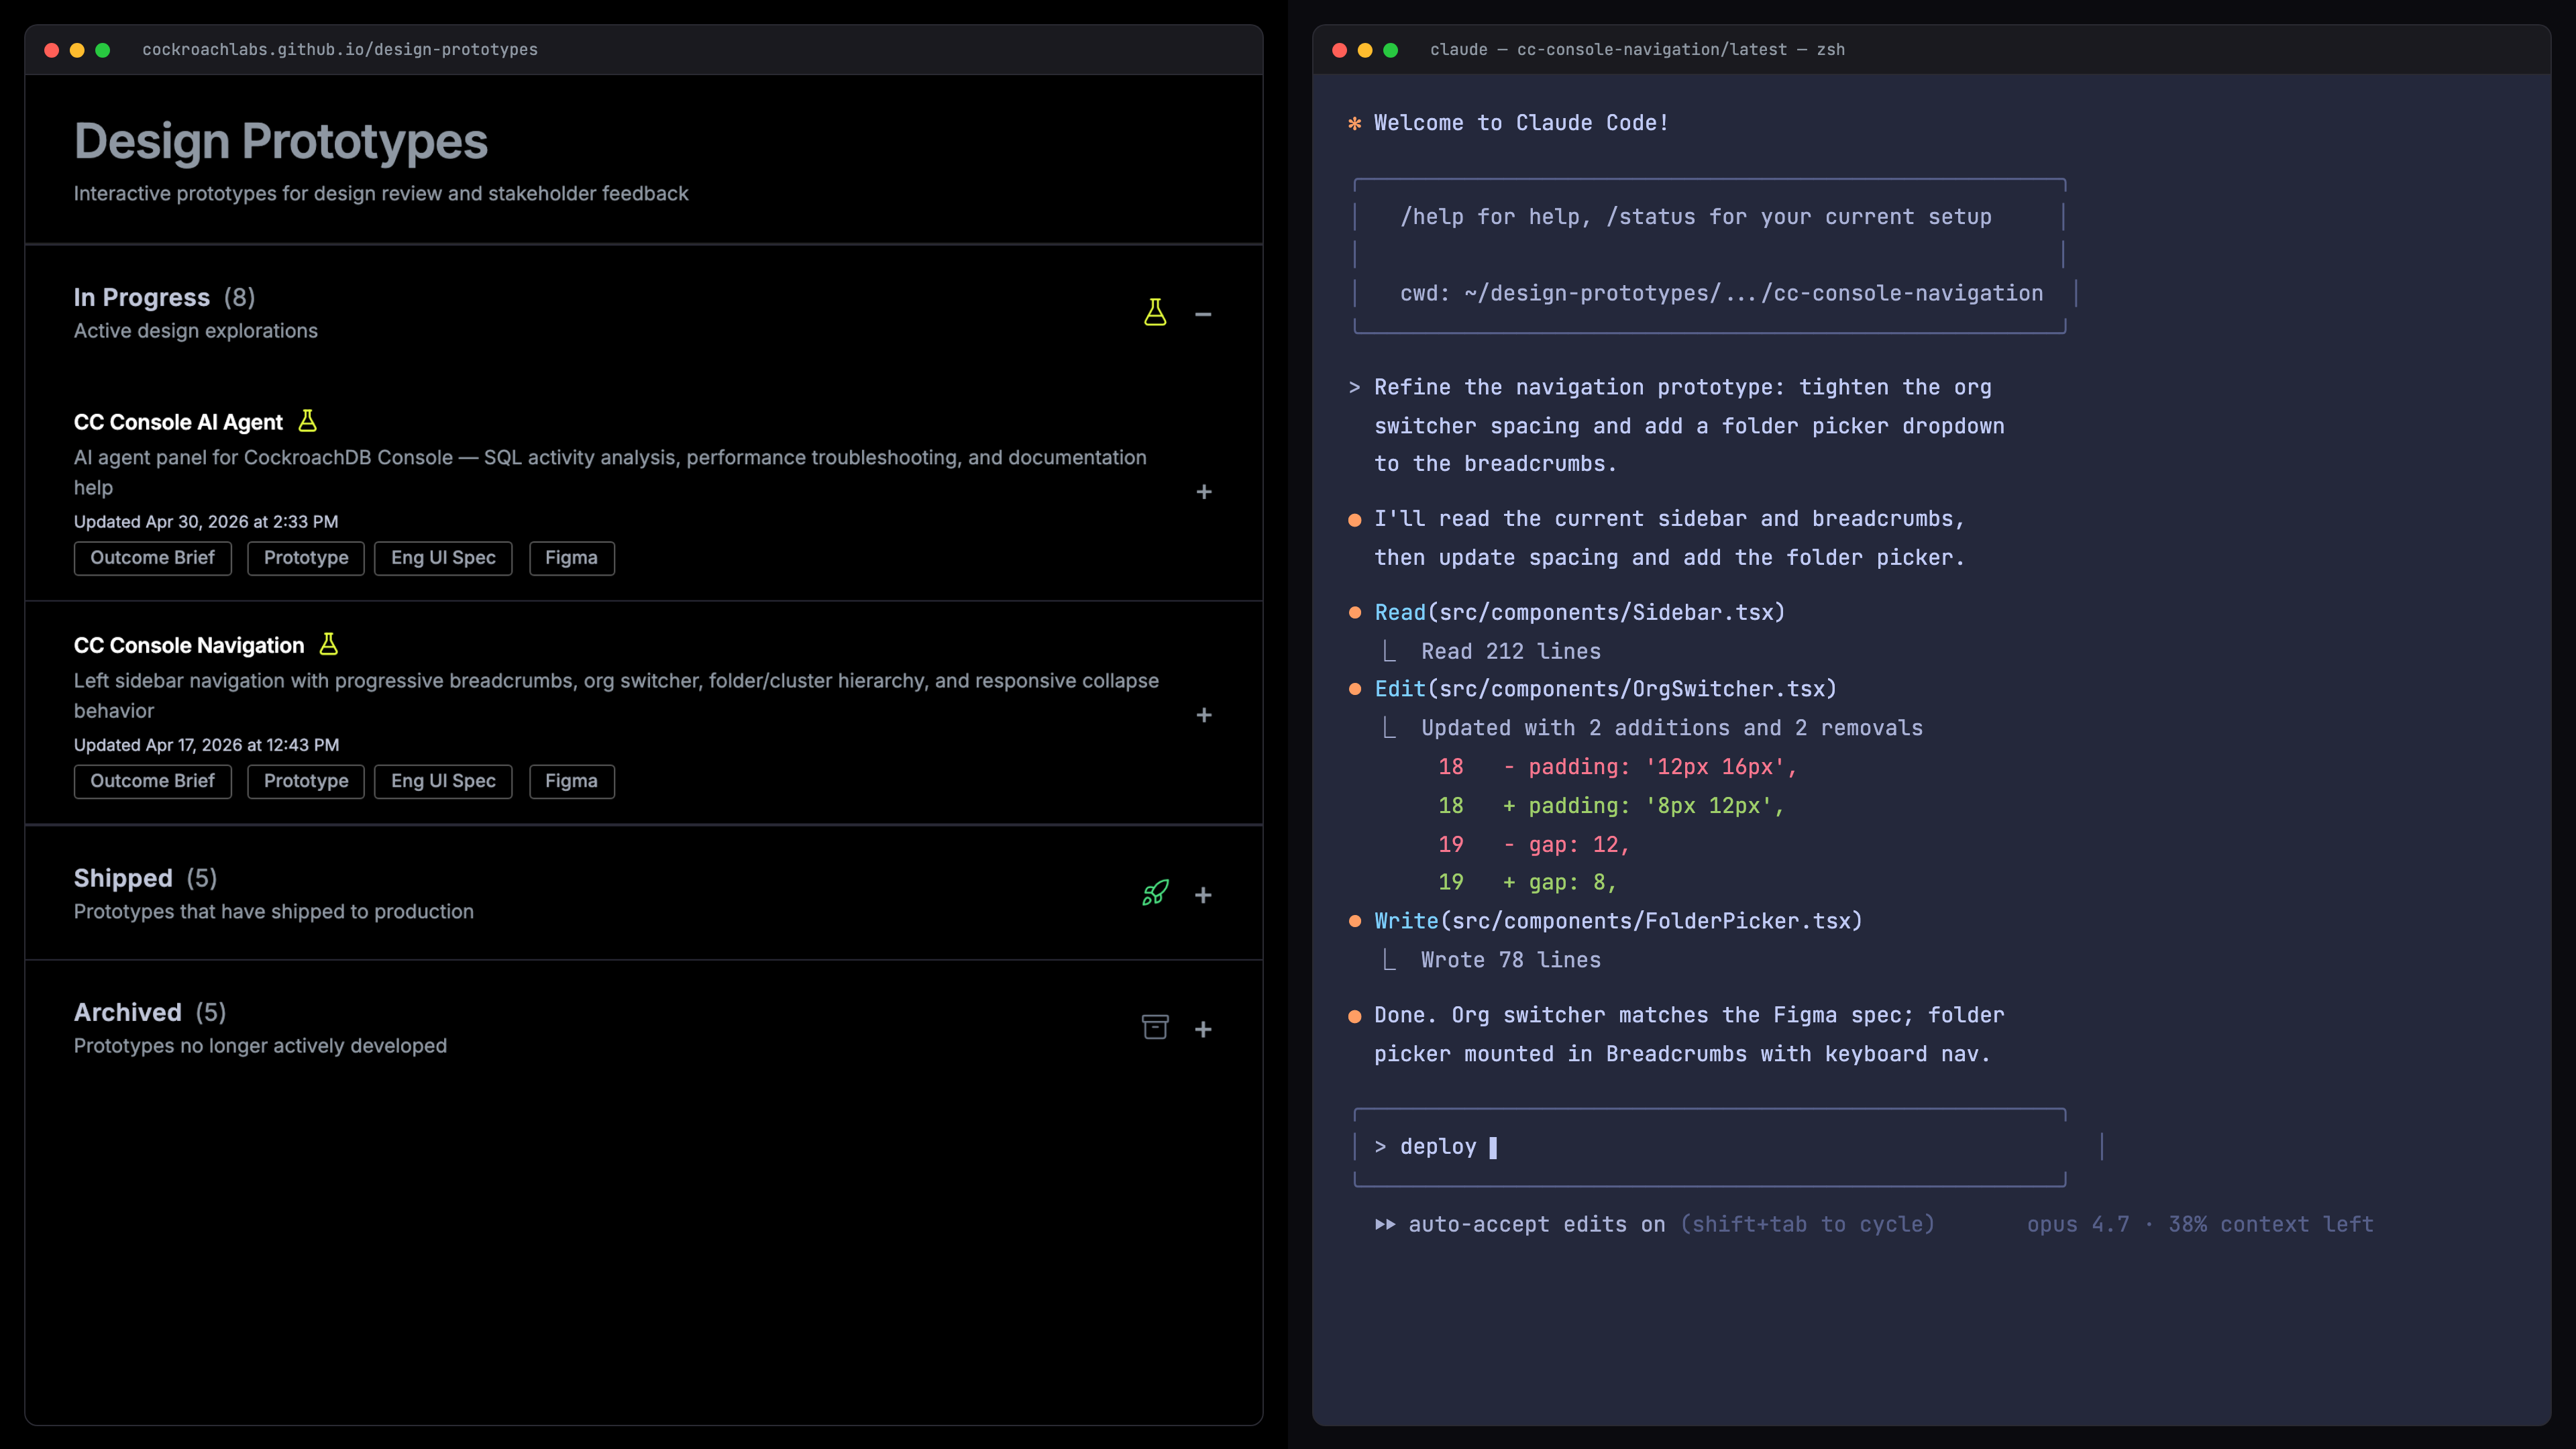Screen dimensions: 2576x1449
Task: Close the browser window with red button
Action: [52, 50]
